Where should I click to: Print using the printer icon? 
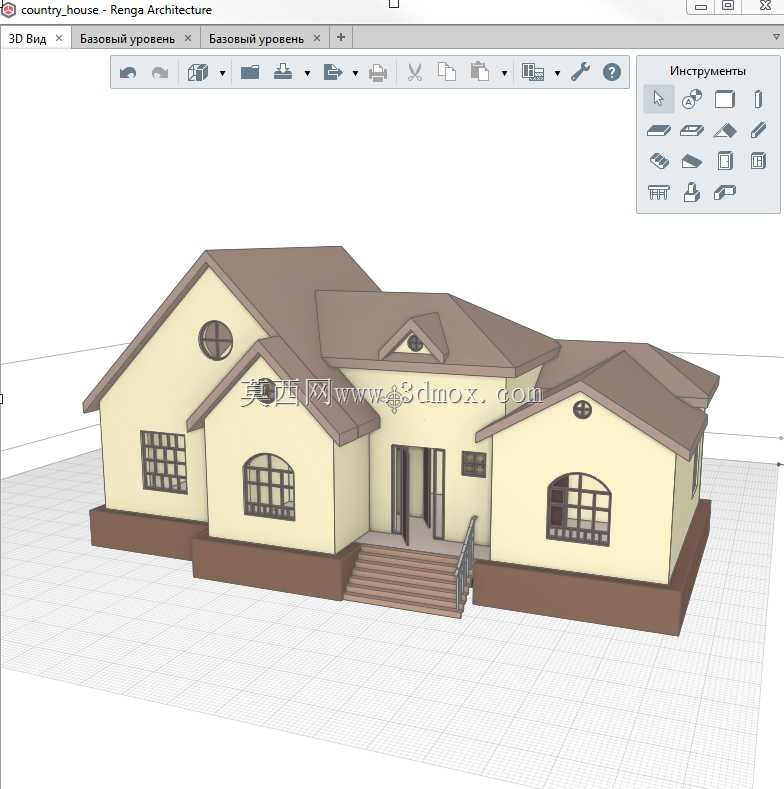(x=378, y=73)
